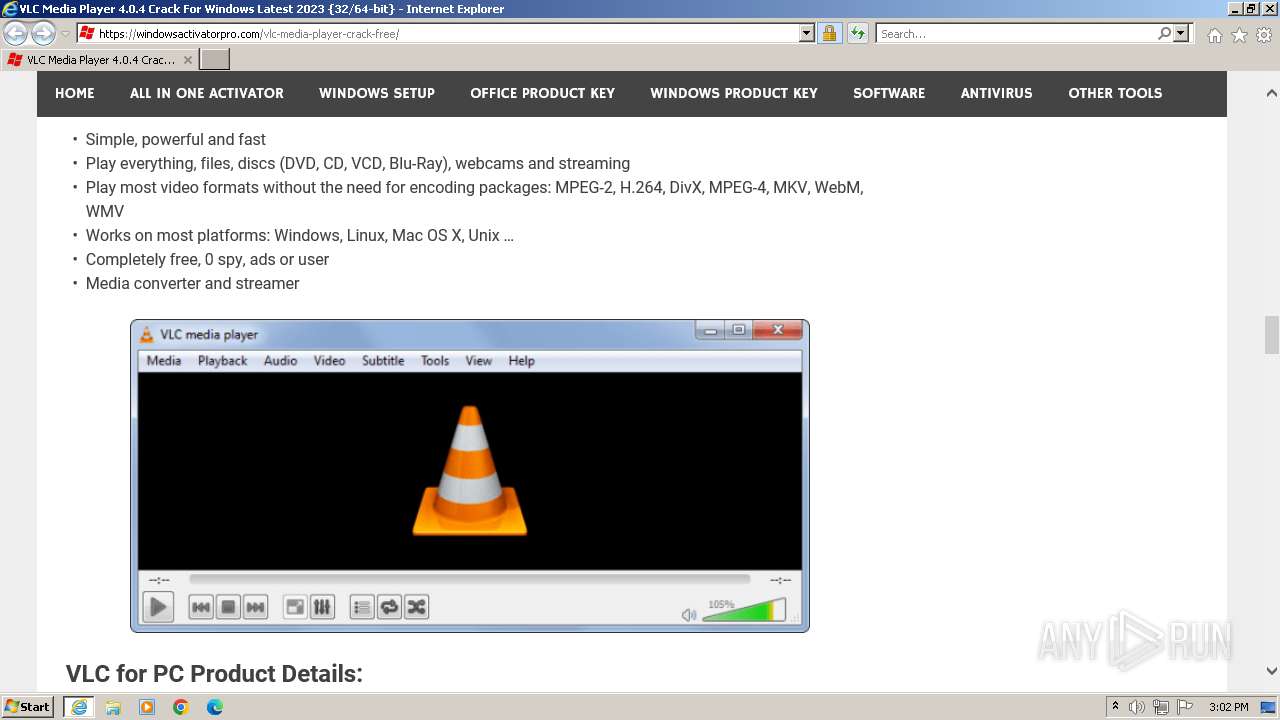Click the 'VLC for PC Product Details:' heading

click(x=214, y=674)
